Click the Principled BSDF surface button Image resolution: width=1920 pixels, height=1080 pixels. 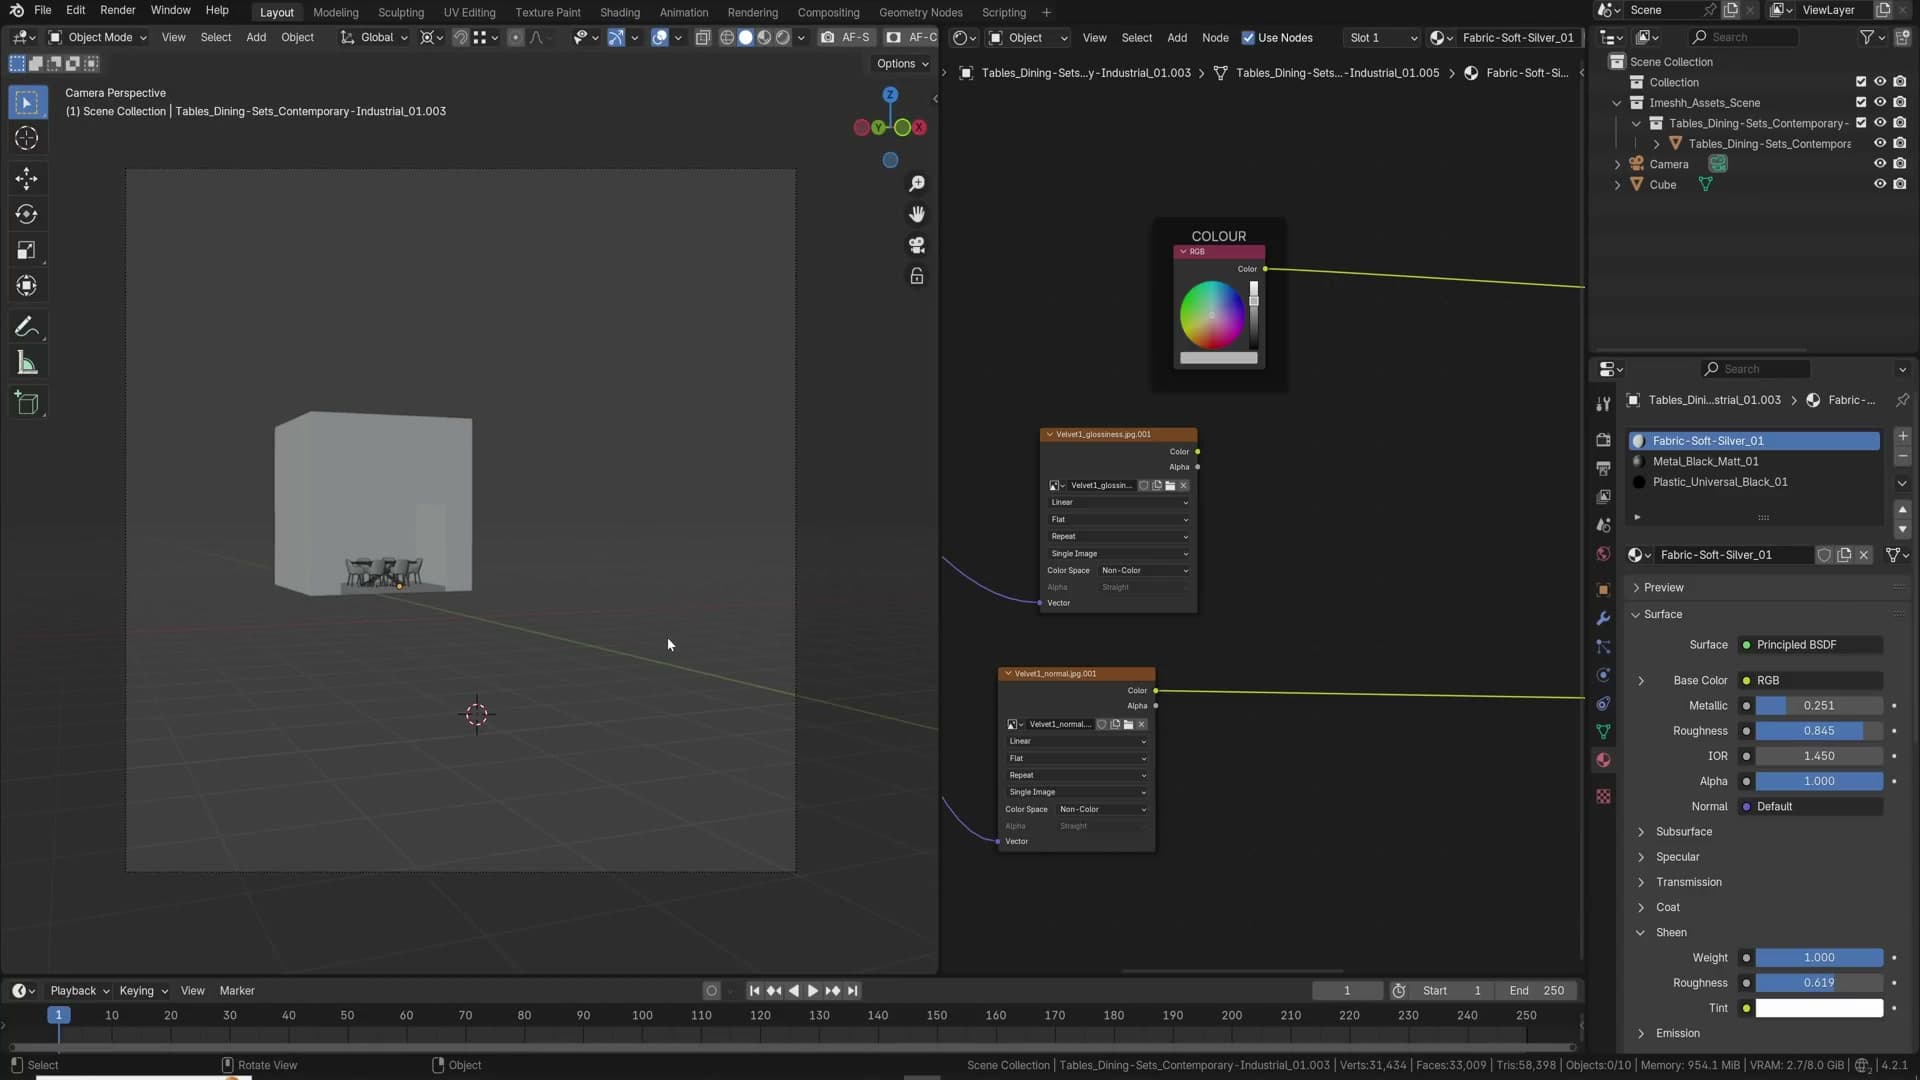click(x=1811, y=645)
